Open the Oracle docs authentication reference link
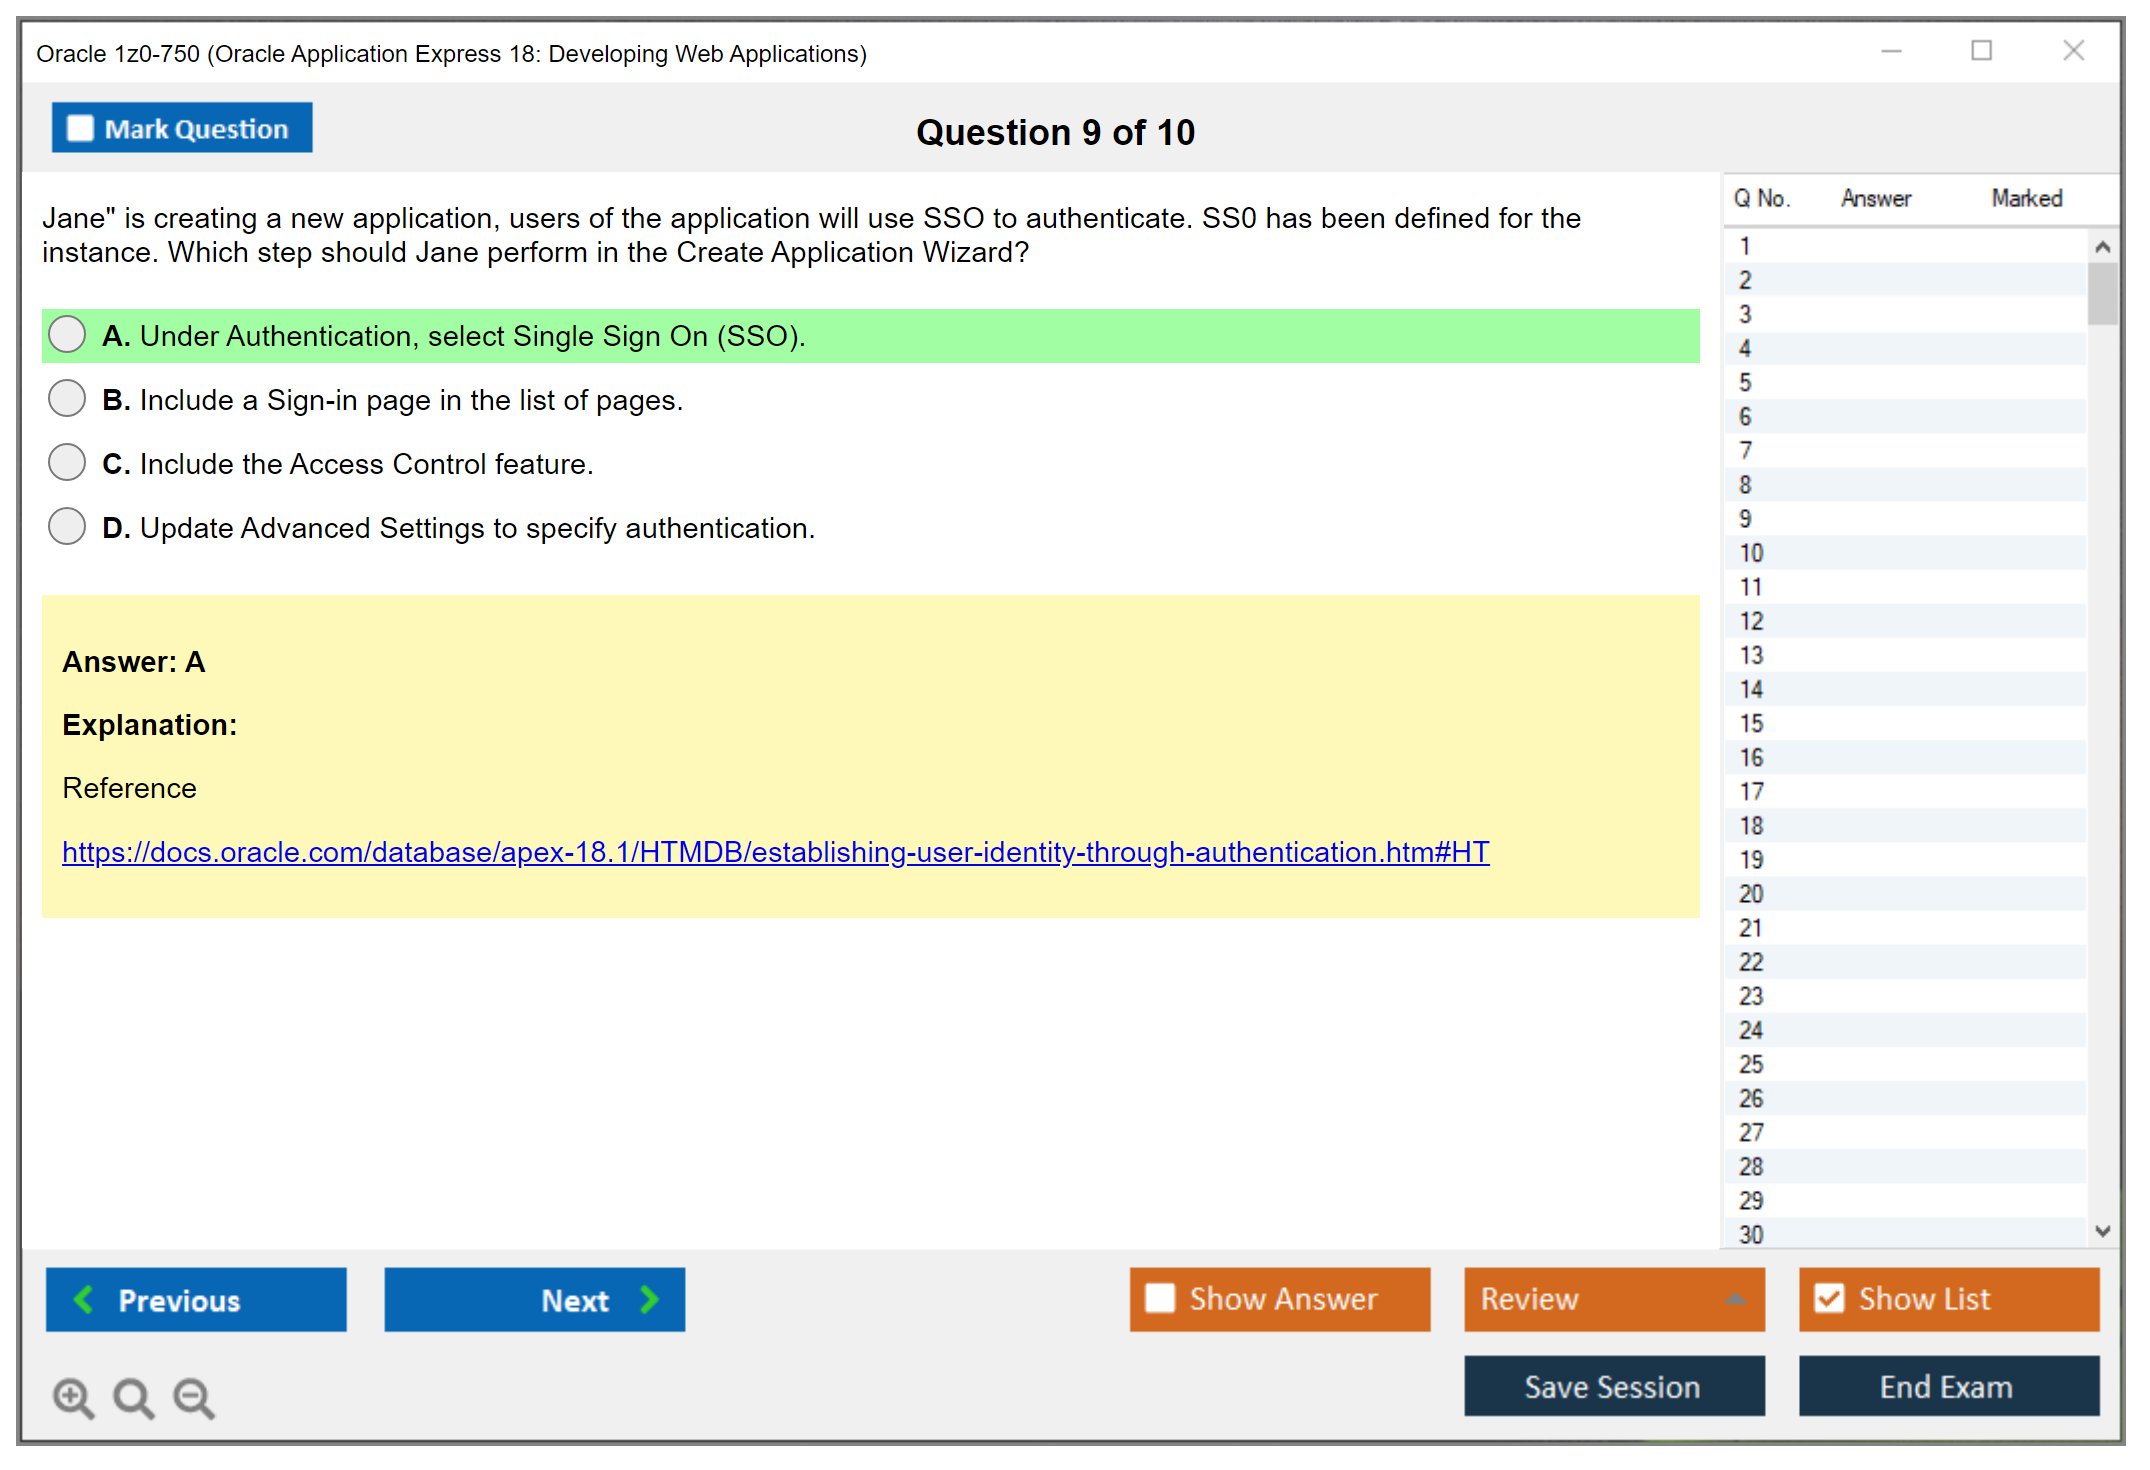2150x1470 pixels. pos(776,852)
